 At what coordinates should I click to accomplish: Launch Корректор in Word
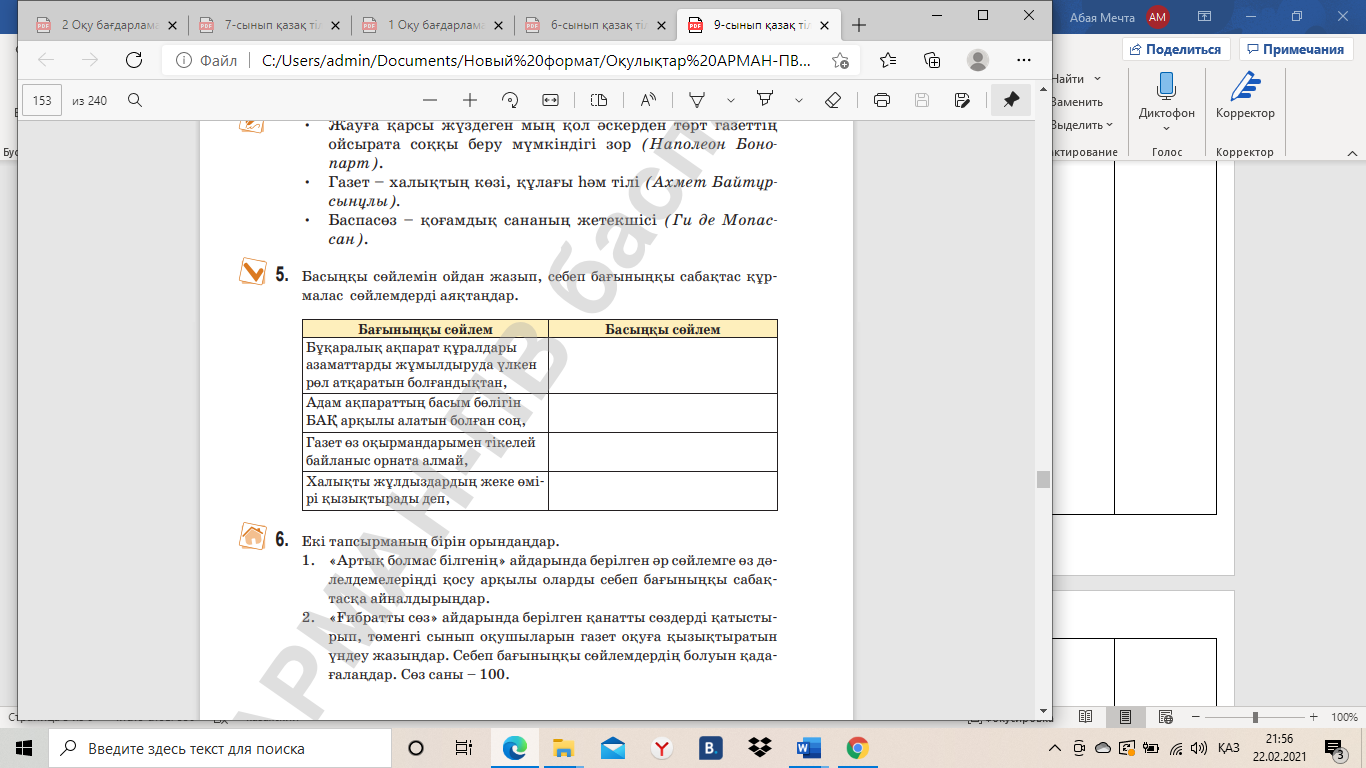1245,100
